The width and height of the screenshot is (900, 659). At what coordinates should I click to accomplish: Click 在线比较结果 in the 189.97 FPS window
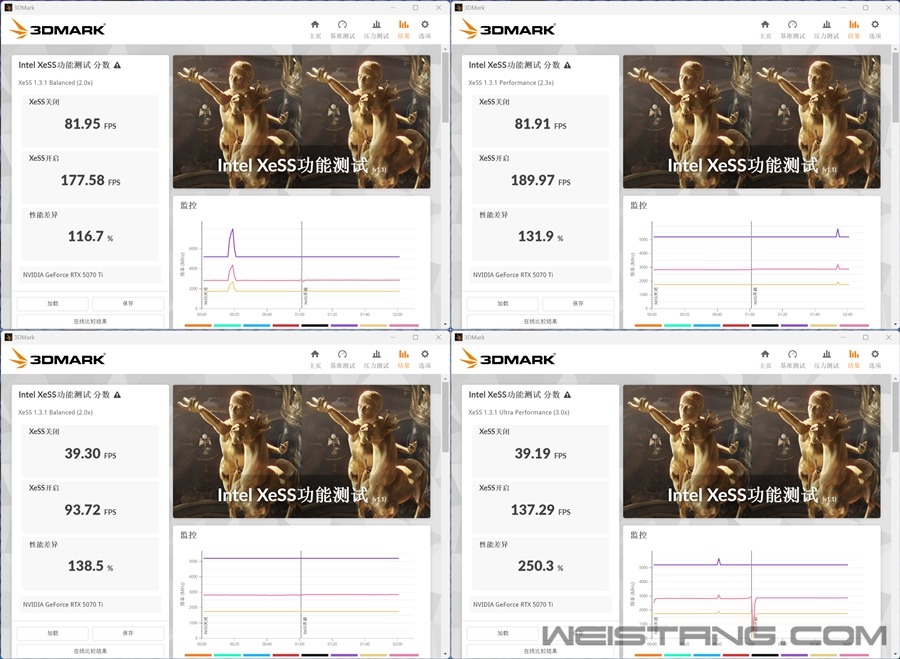(x=540, y=321)
